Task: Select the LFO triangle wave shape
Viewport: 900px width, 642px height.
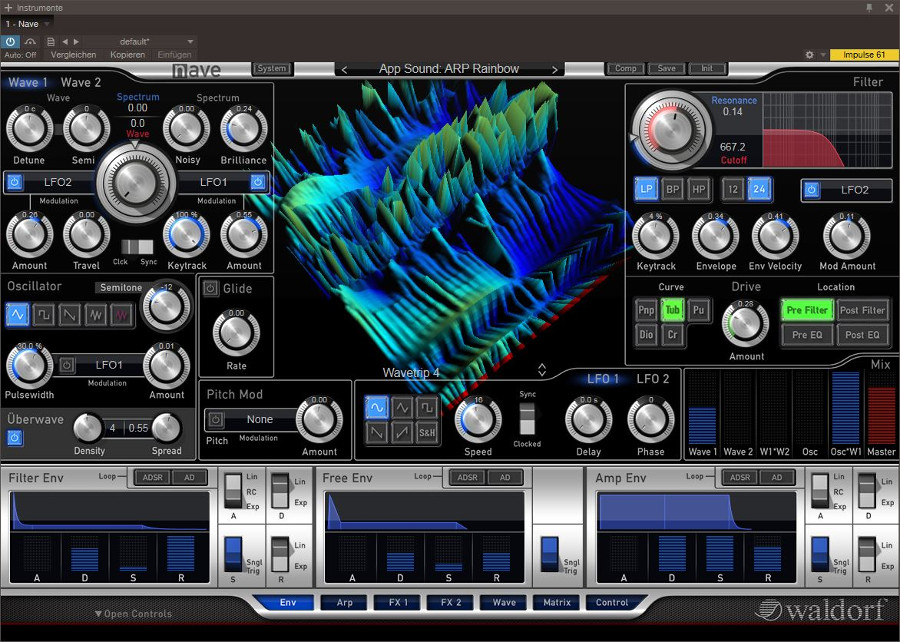Action: 402,408
